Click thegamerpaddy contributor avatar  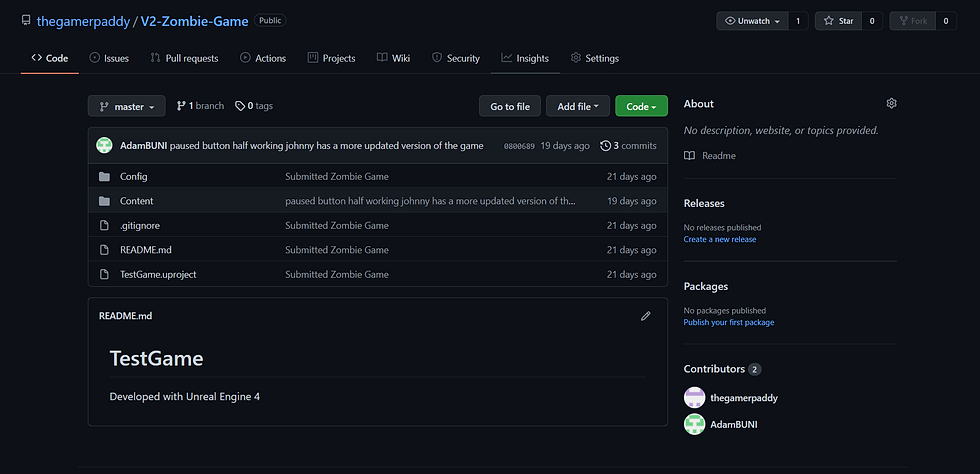coord(694,397)
